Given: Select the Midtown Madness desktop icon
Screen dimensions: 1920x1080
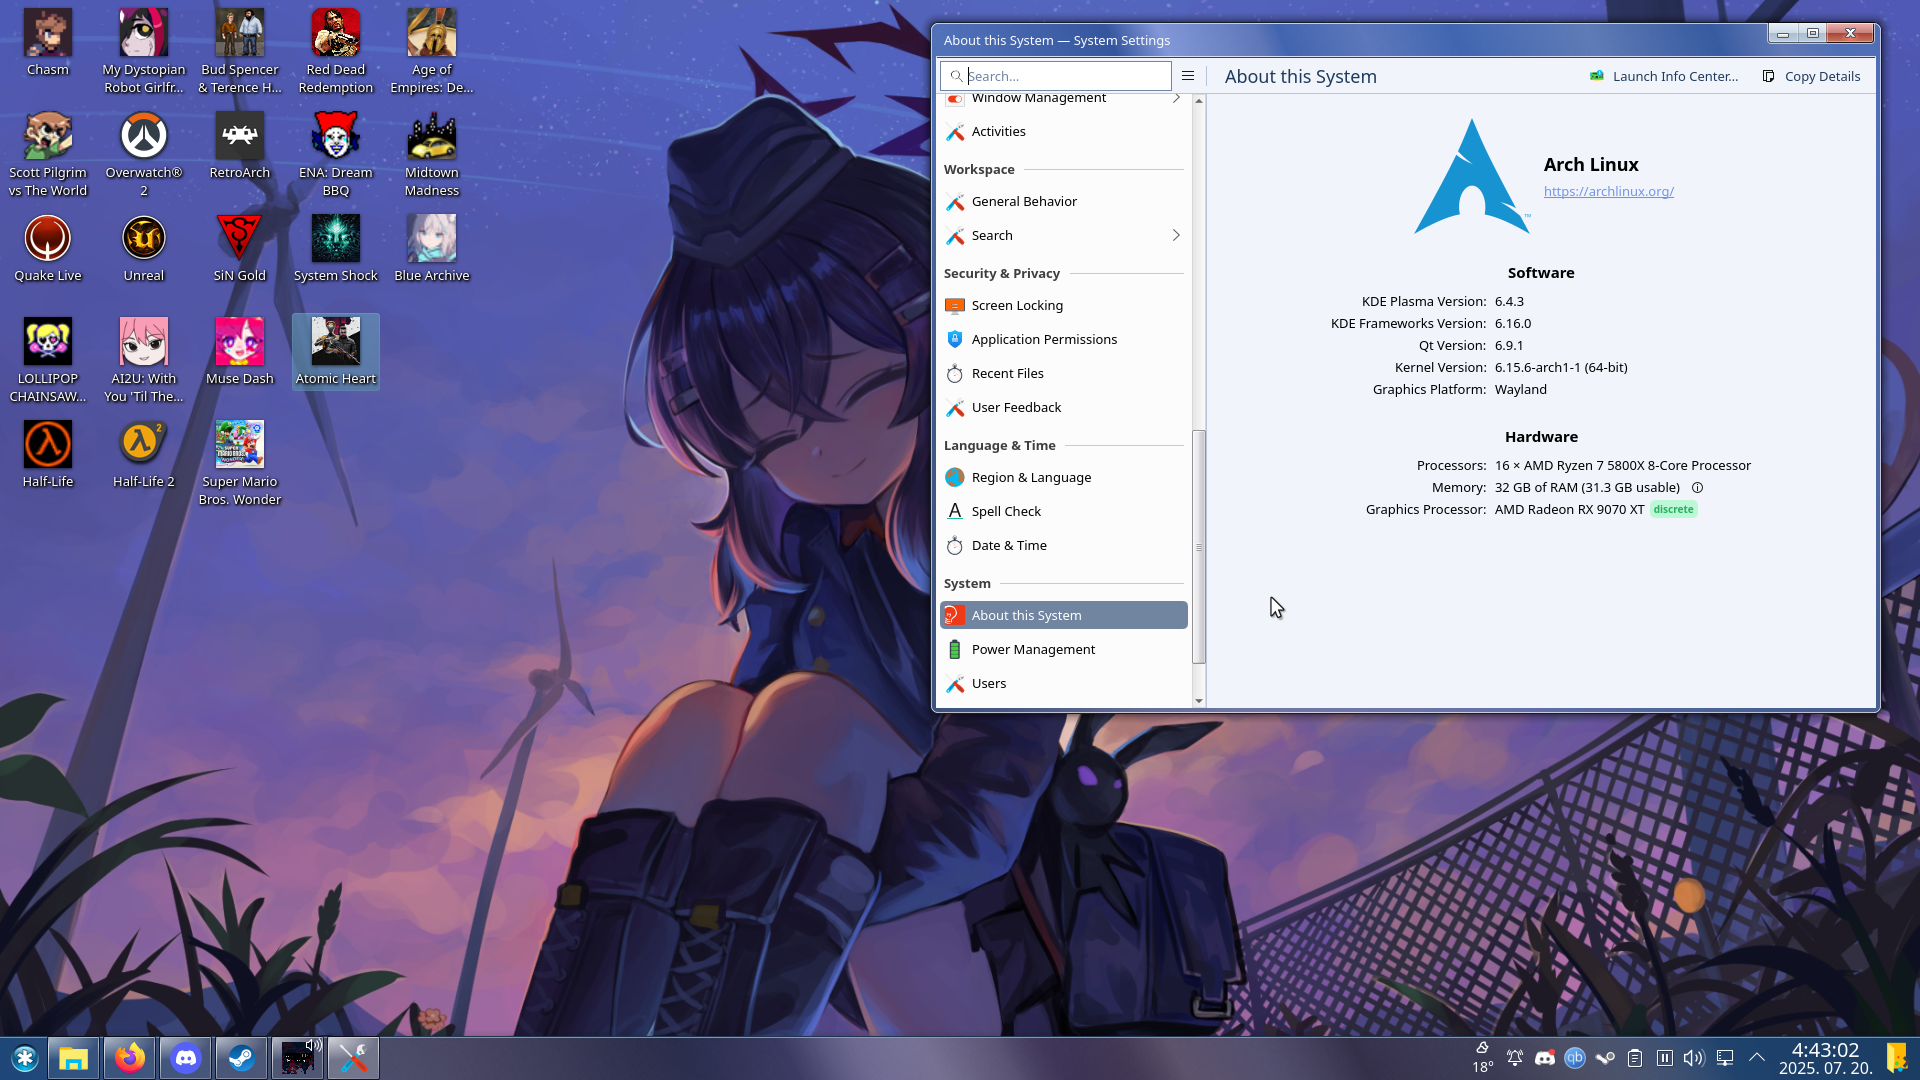Looking at the screenshot, I should click(x=432, y=155).
